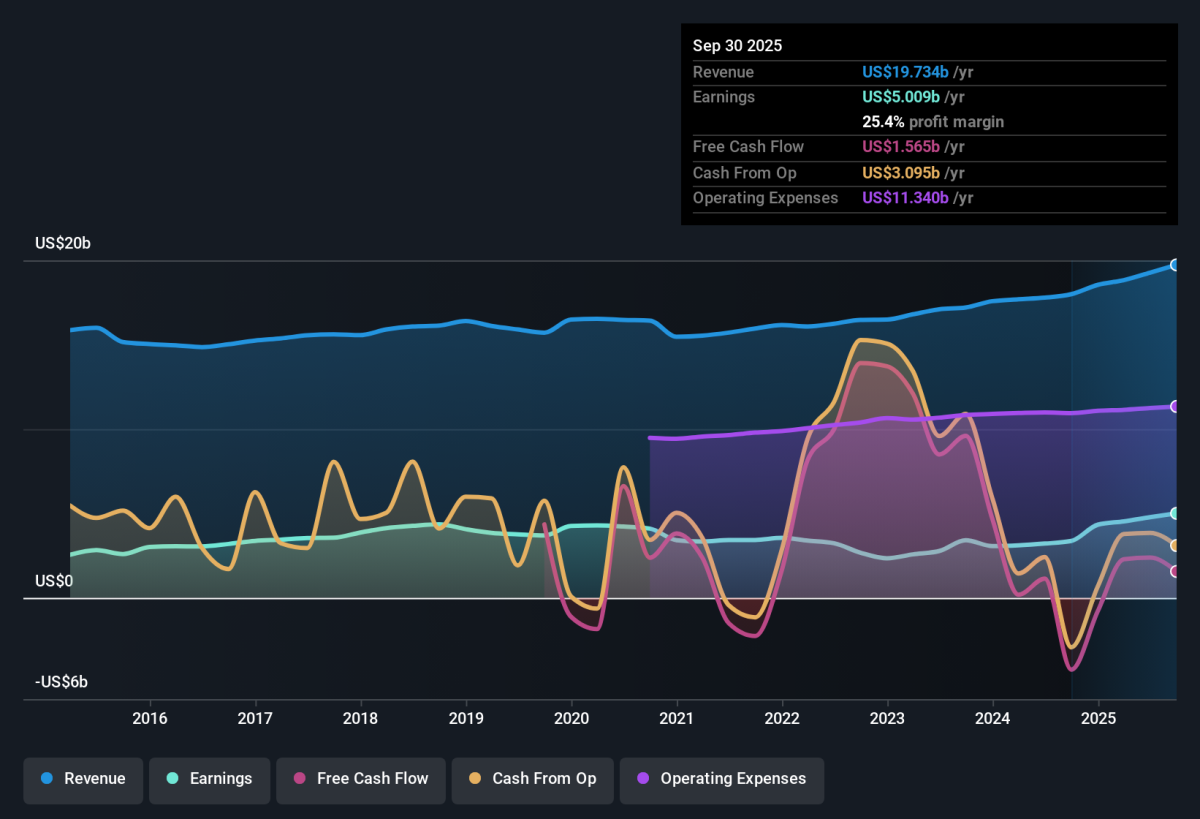Viewport: 1200px width, 819px height.
Task: Click the purple Operating Expenses legend dot
Action: [643, 779]
